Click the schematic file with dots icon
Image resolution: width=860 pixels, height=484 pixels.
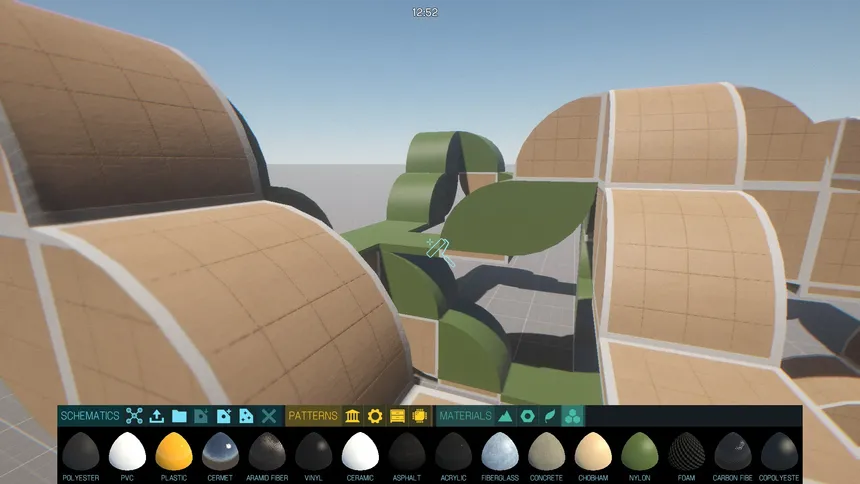click(246, 416)
